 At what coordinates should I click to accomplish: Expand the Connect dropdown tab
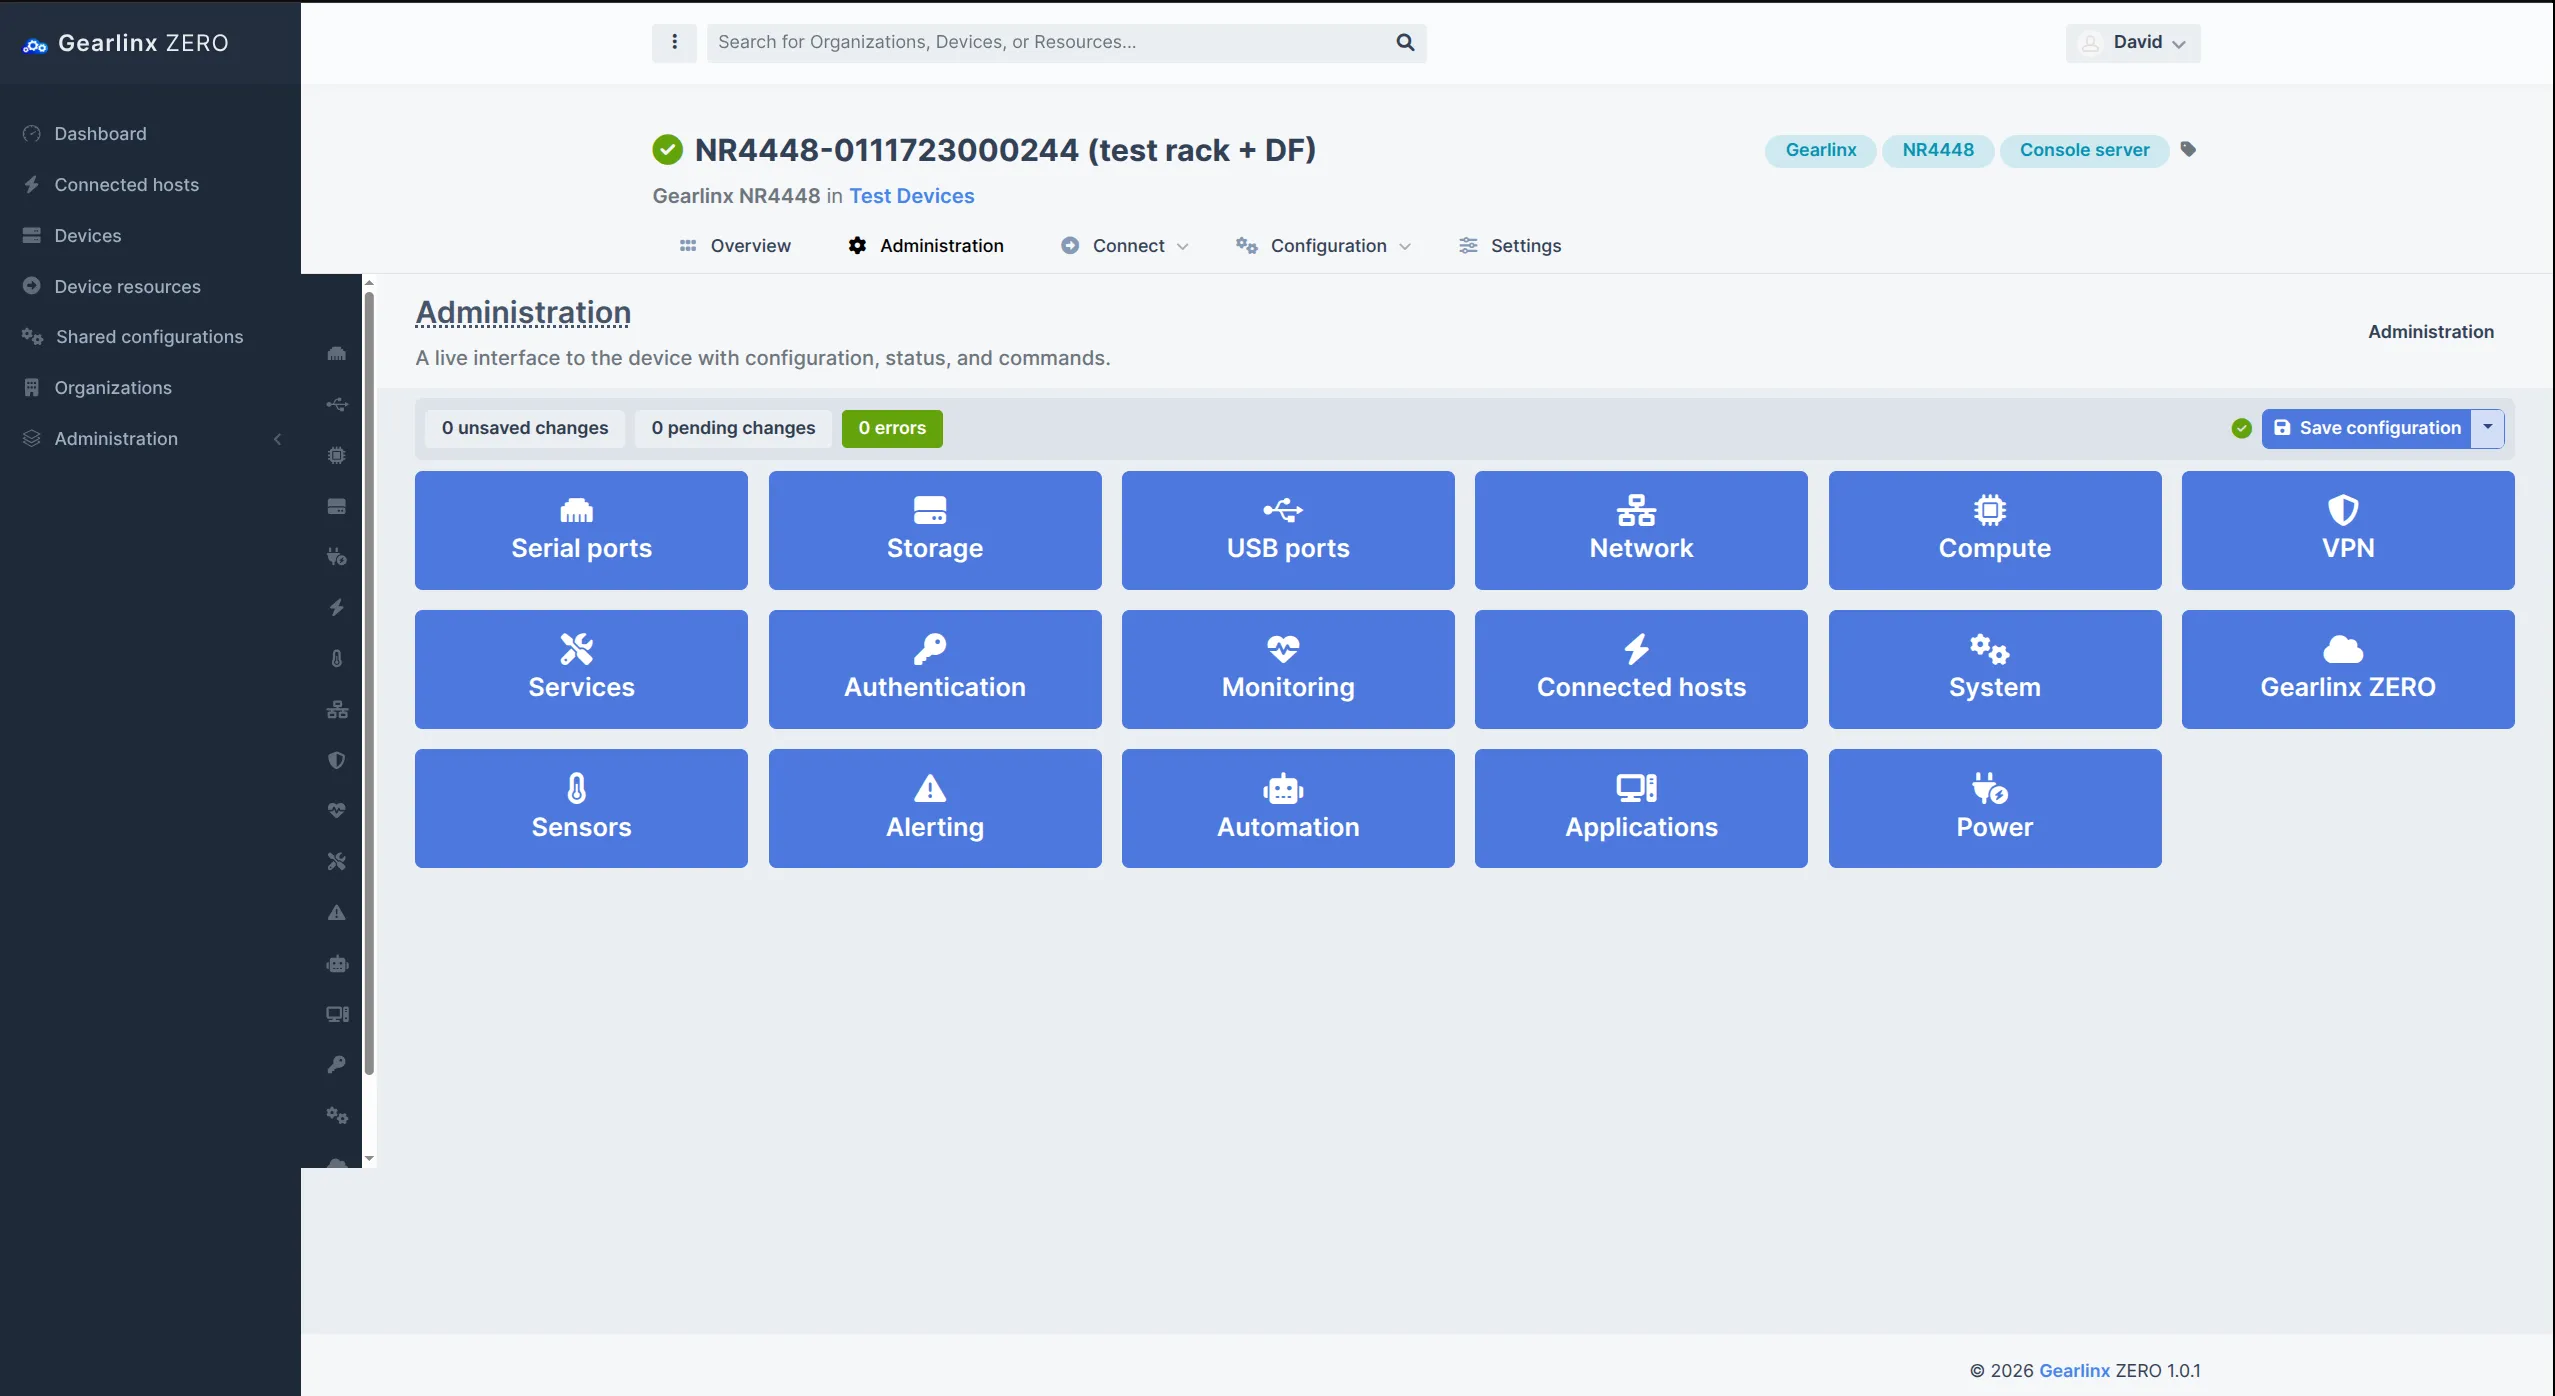1125,246
